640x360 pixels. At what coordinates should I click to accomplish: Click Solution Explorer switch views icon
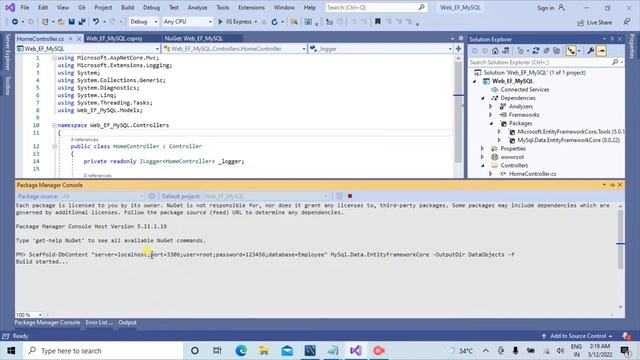coord(505,51)
